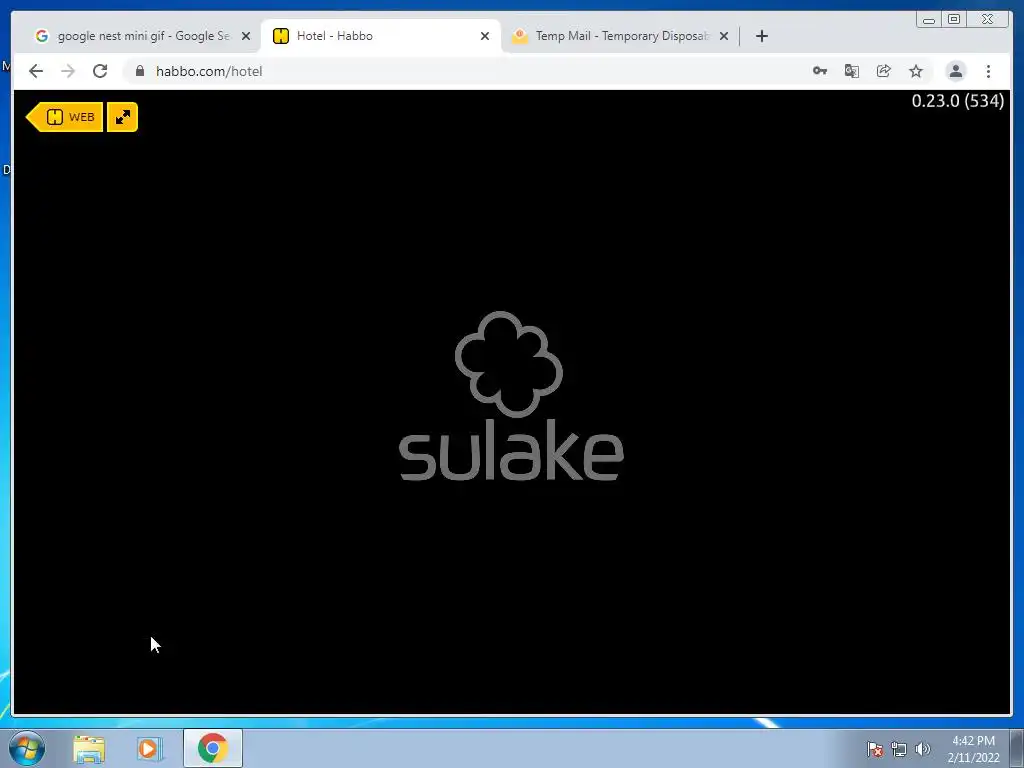Reload the Habbo hotel page

tap(100, 71)
